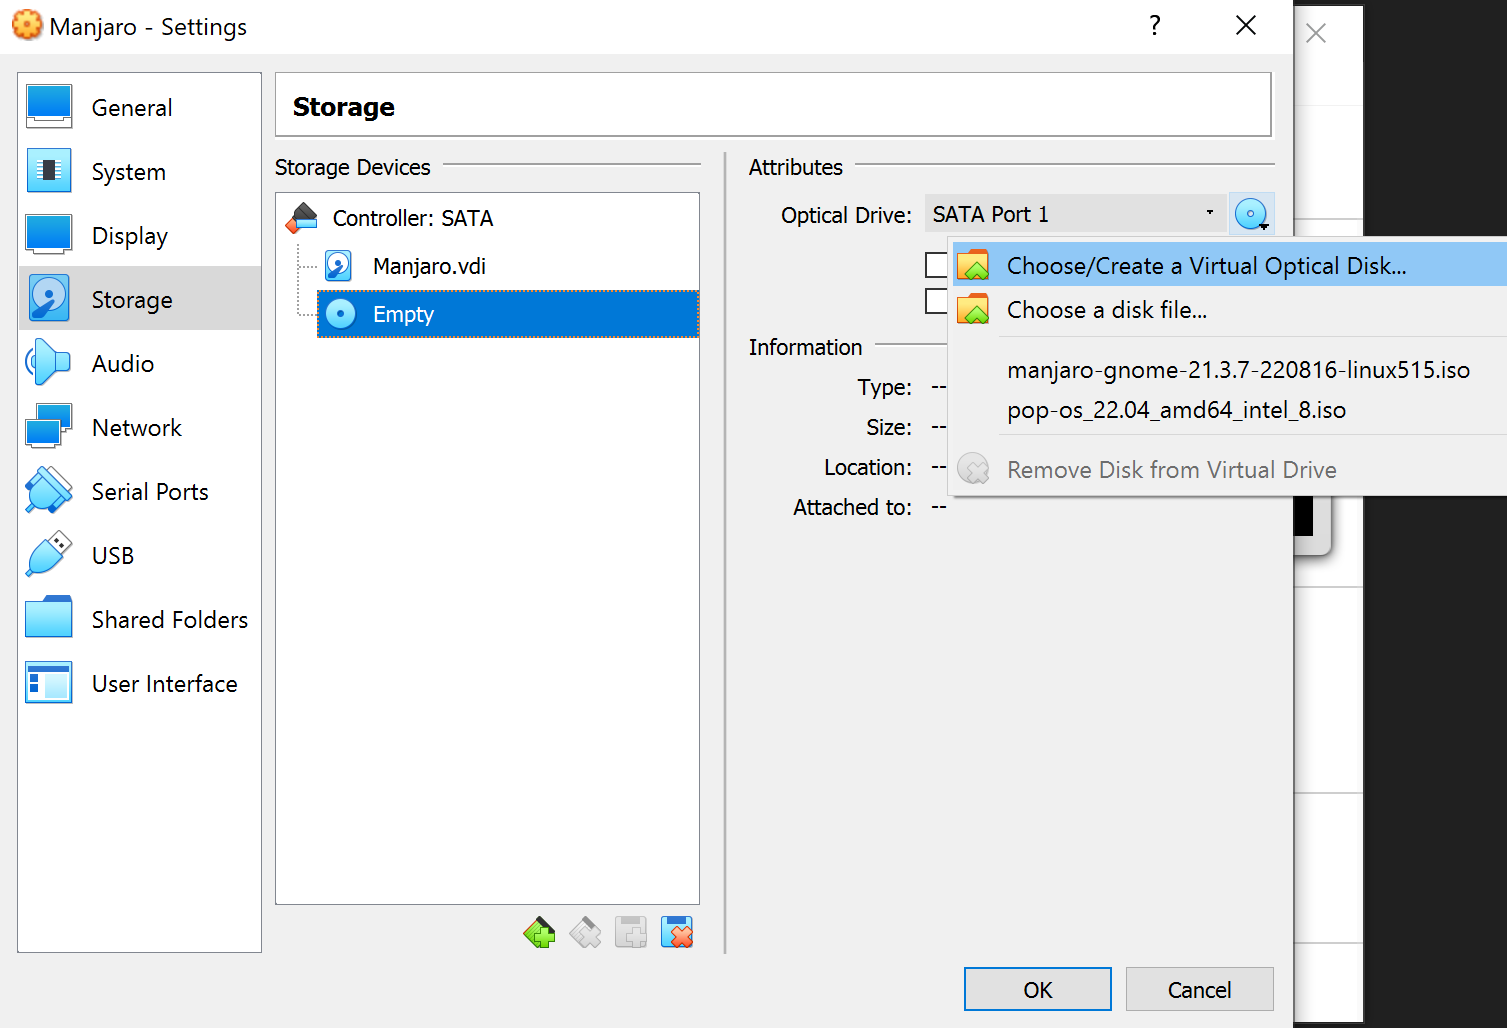Click Remove Disk from Virtual Drive
The image size is (1507, 1028).
point(1229,469)
